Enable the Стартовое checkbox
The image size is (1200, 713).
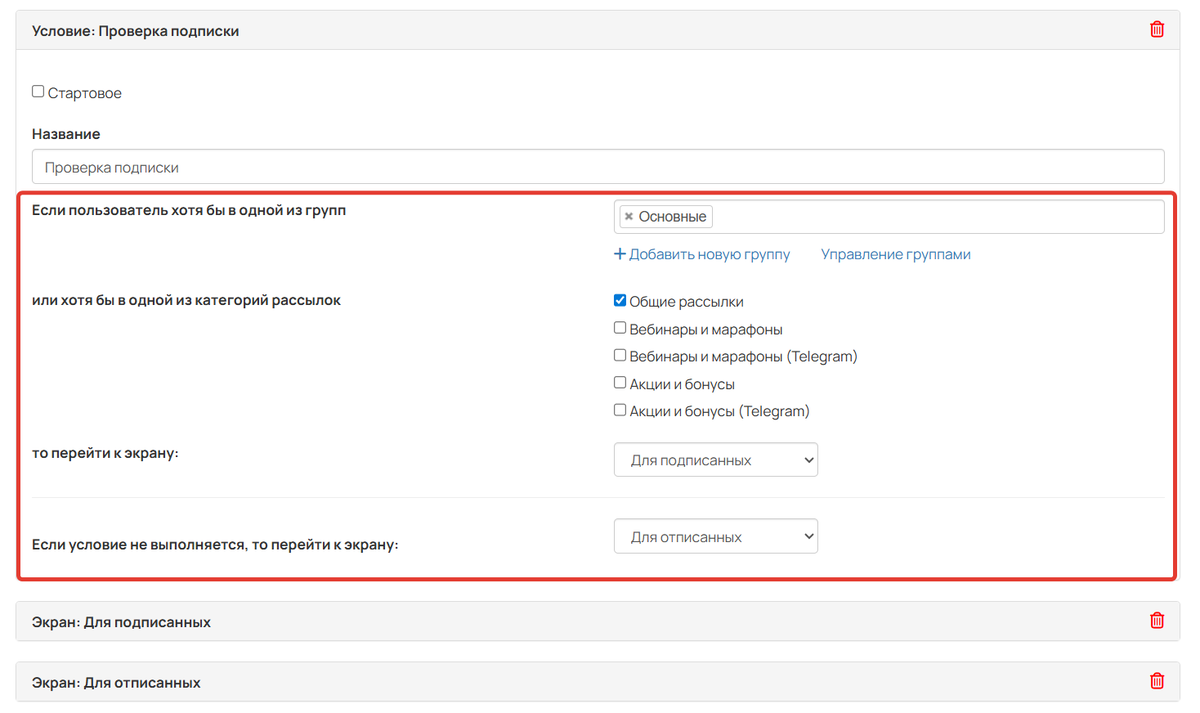coord(38,92)
